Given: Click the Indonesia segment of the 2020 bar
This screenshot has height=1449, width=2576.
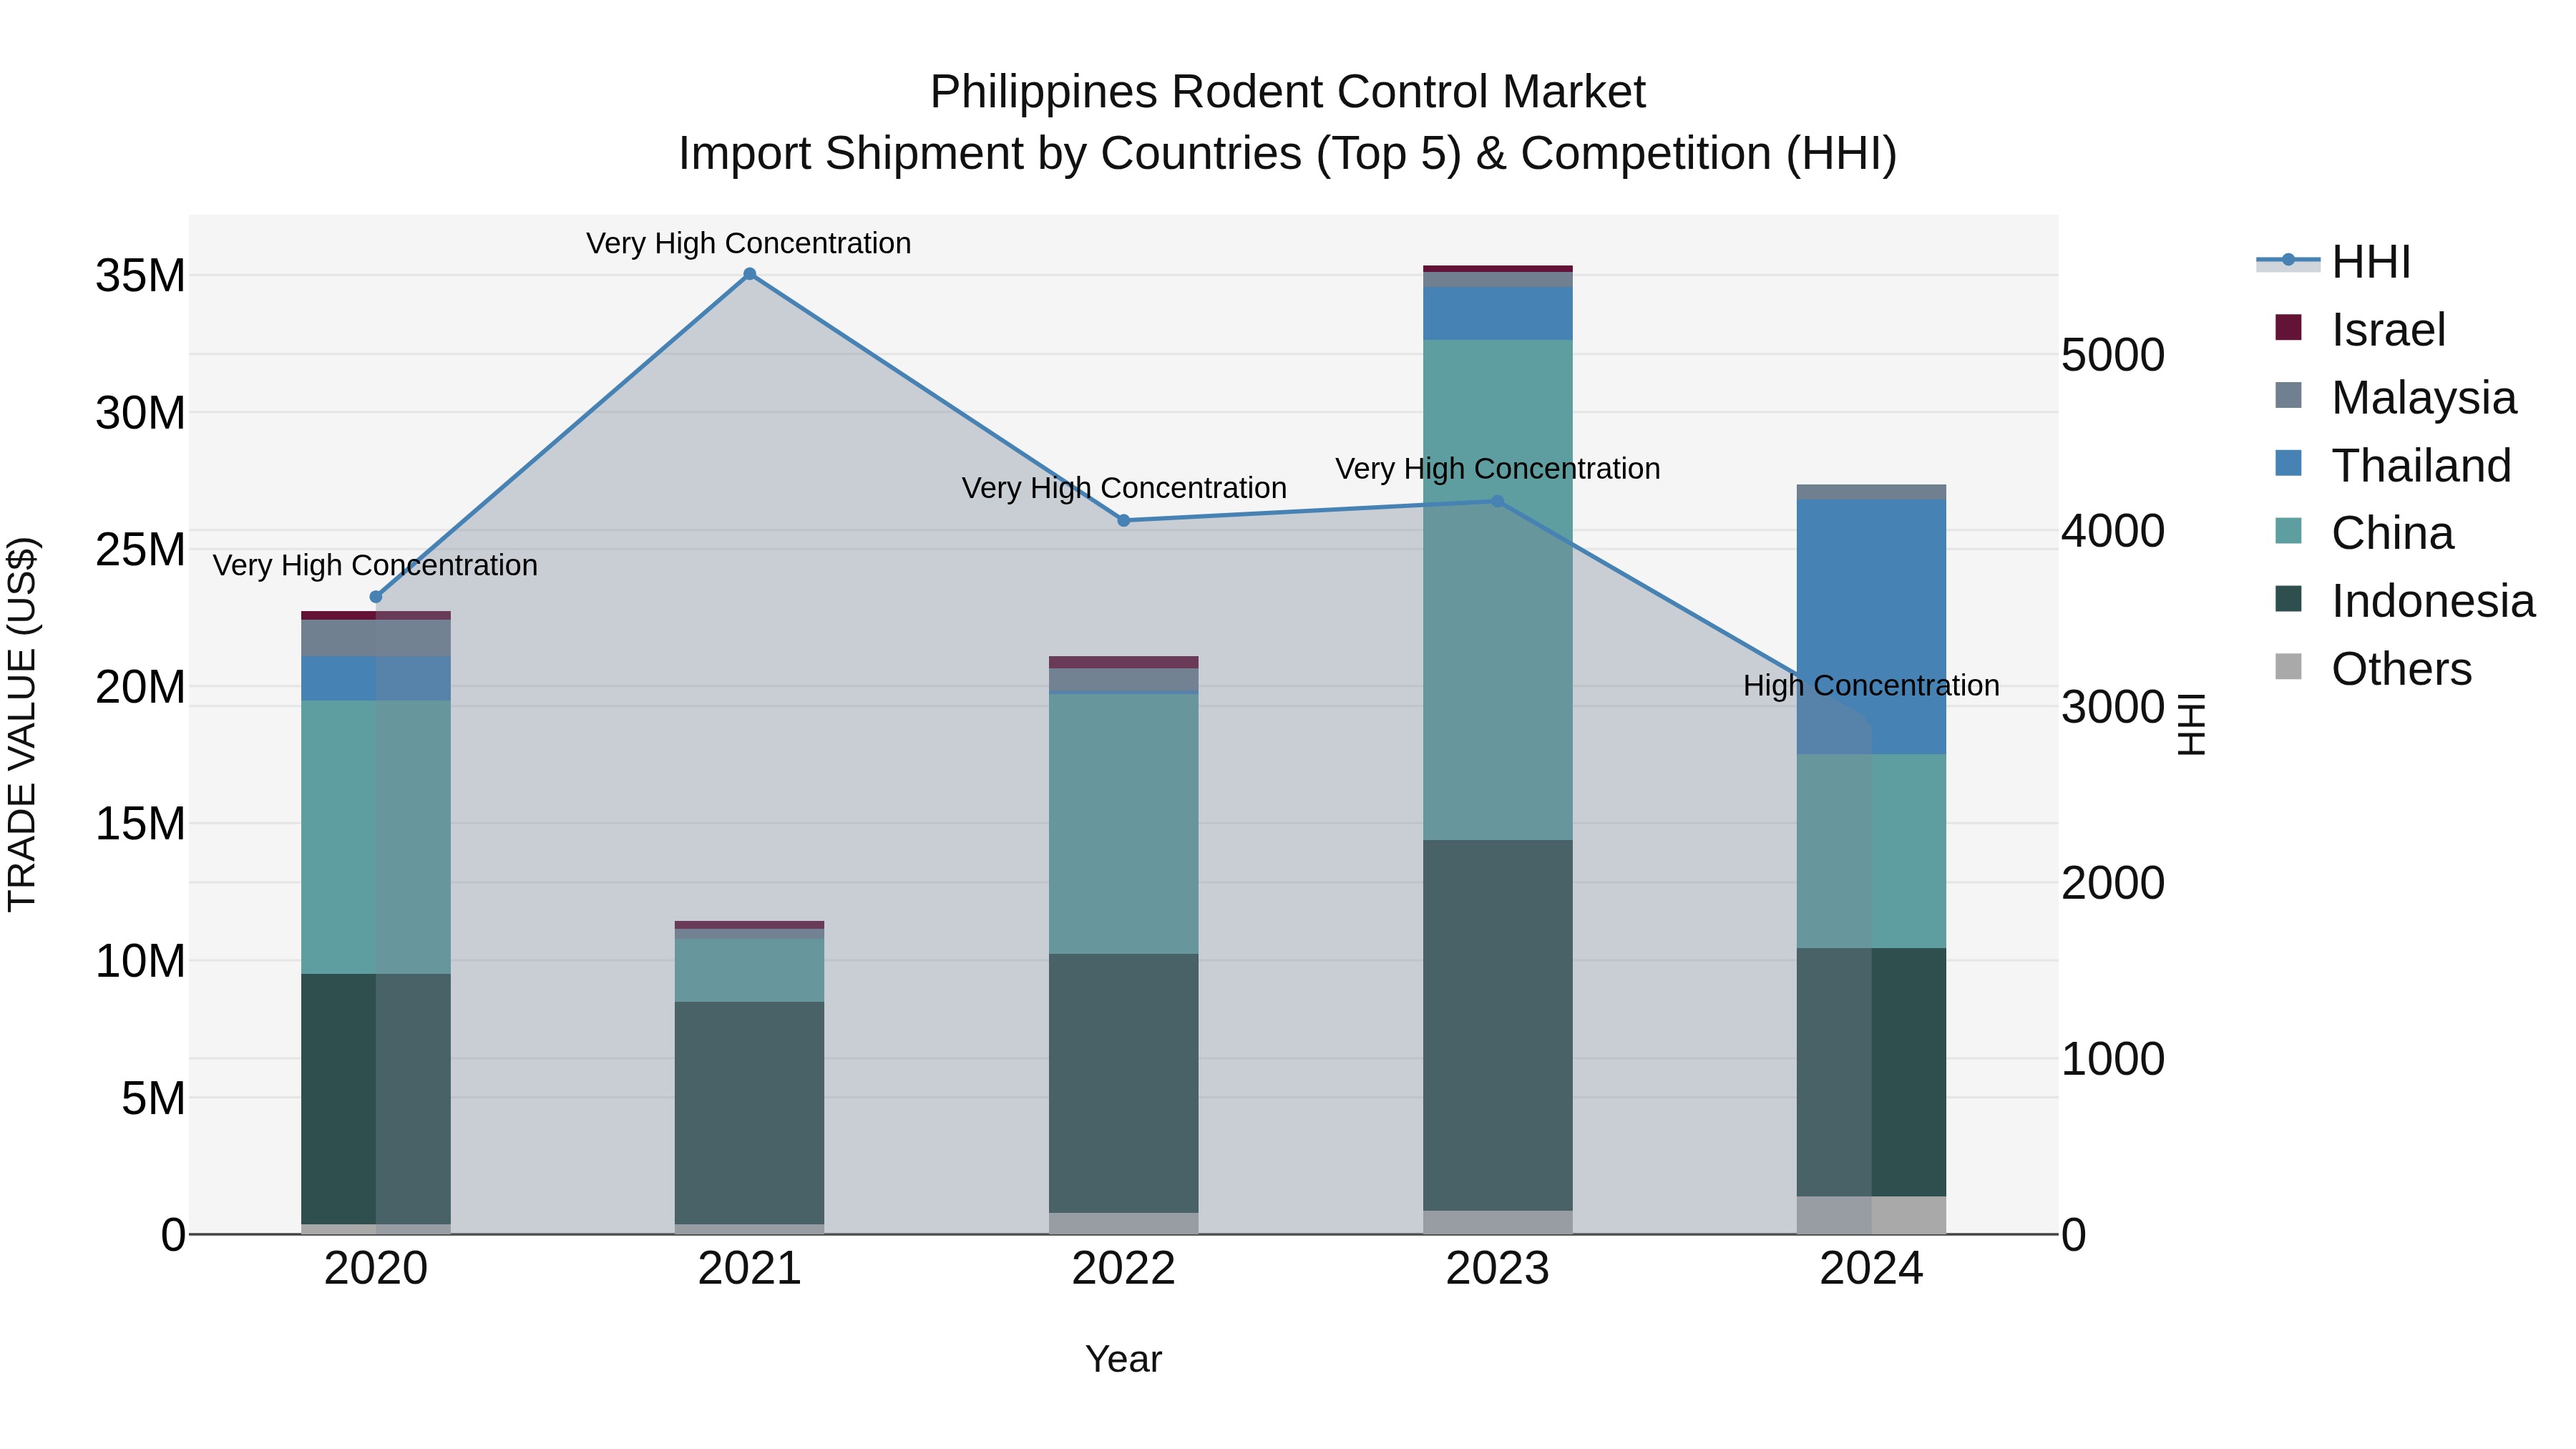Looking at the screenshot, I should 376,1099.
